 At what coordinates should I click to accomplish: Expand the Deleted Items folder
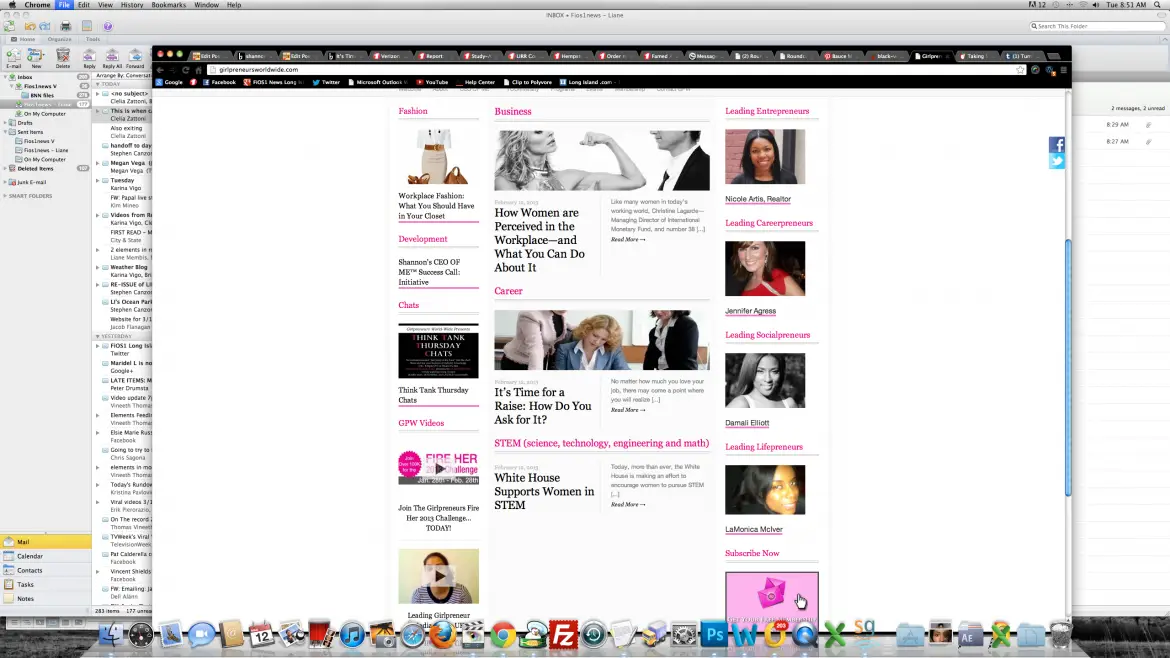pos(5,169)
